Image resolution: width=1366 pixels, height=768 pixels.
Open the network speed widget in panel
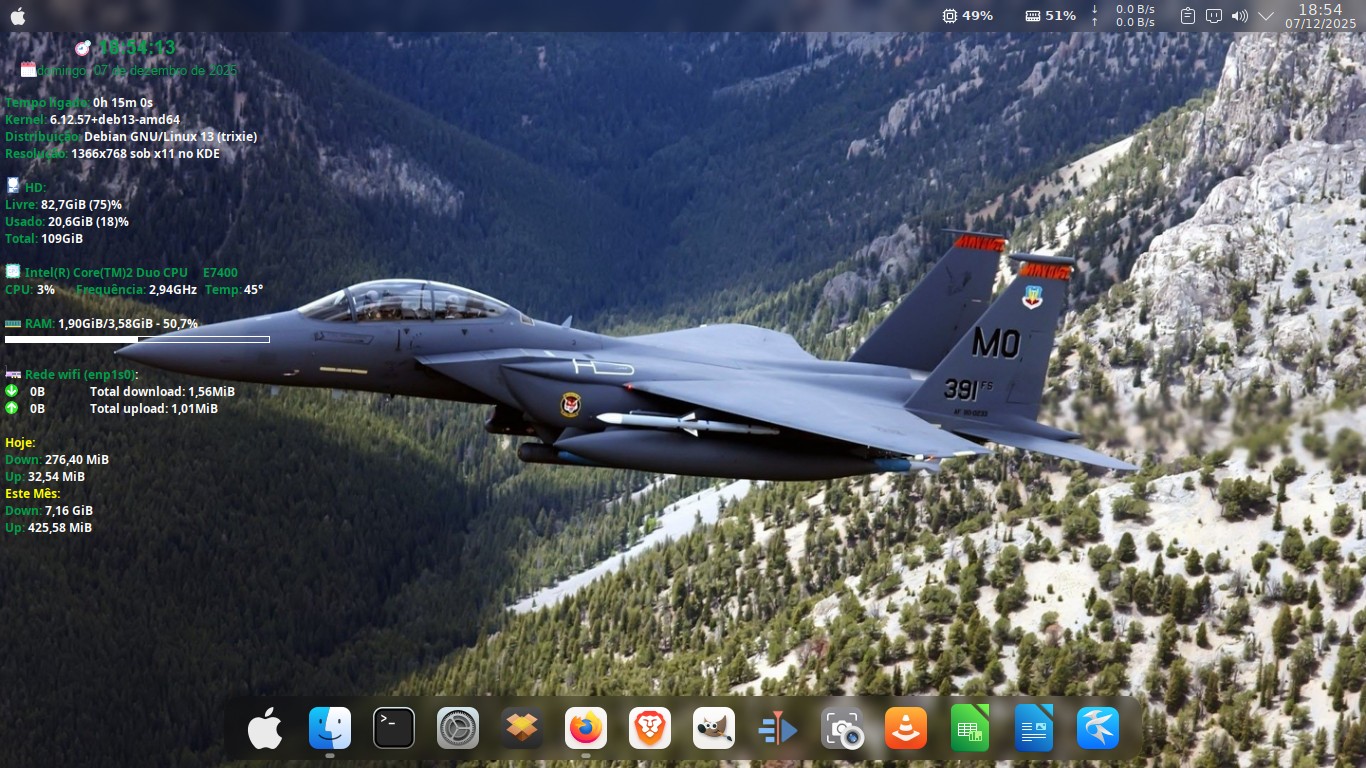(x=1124, y=16)
